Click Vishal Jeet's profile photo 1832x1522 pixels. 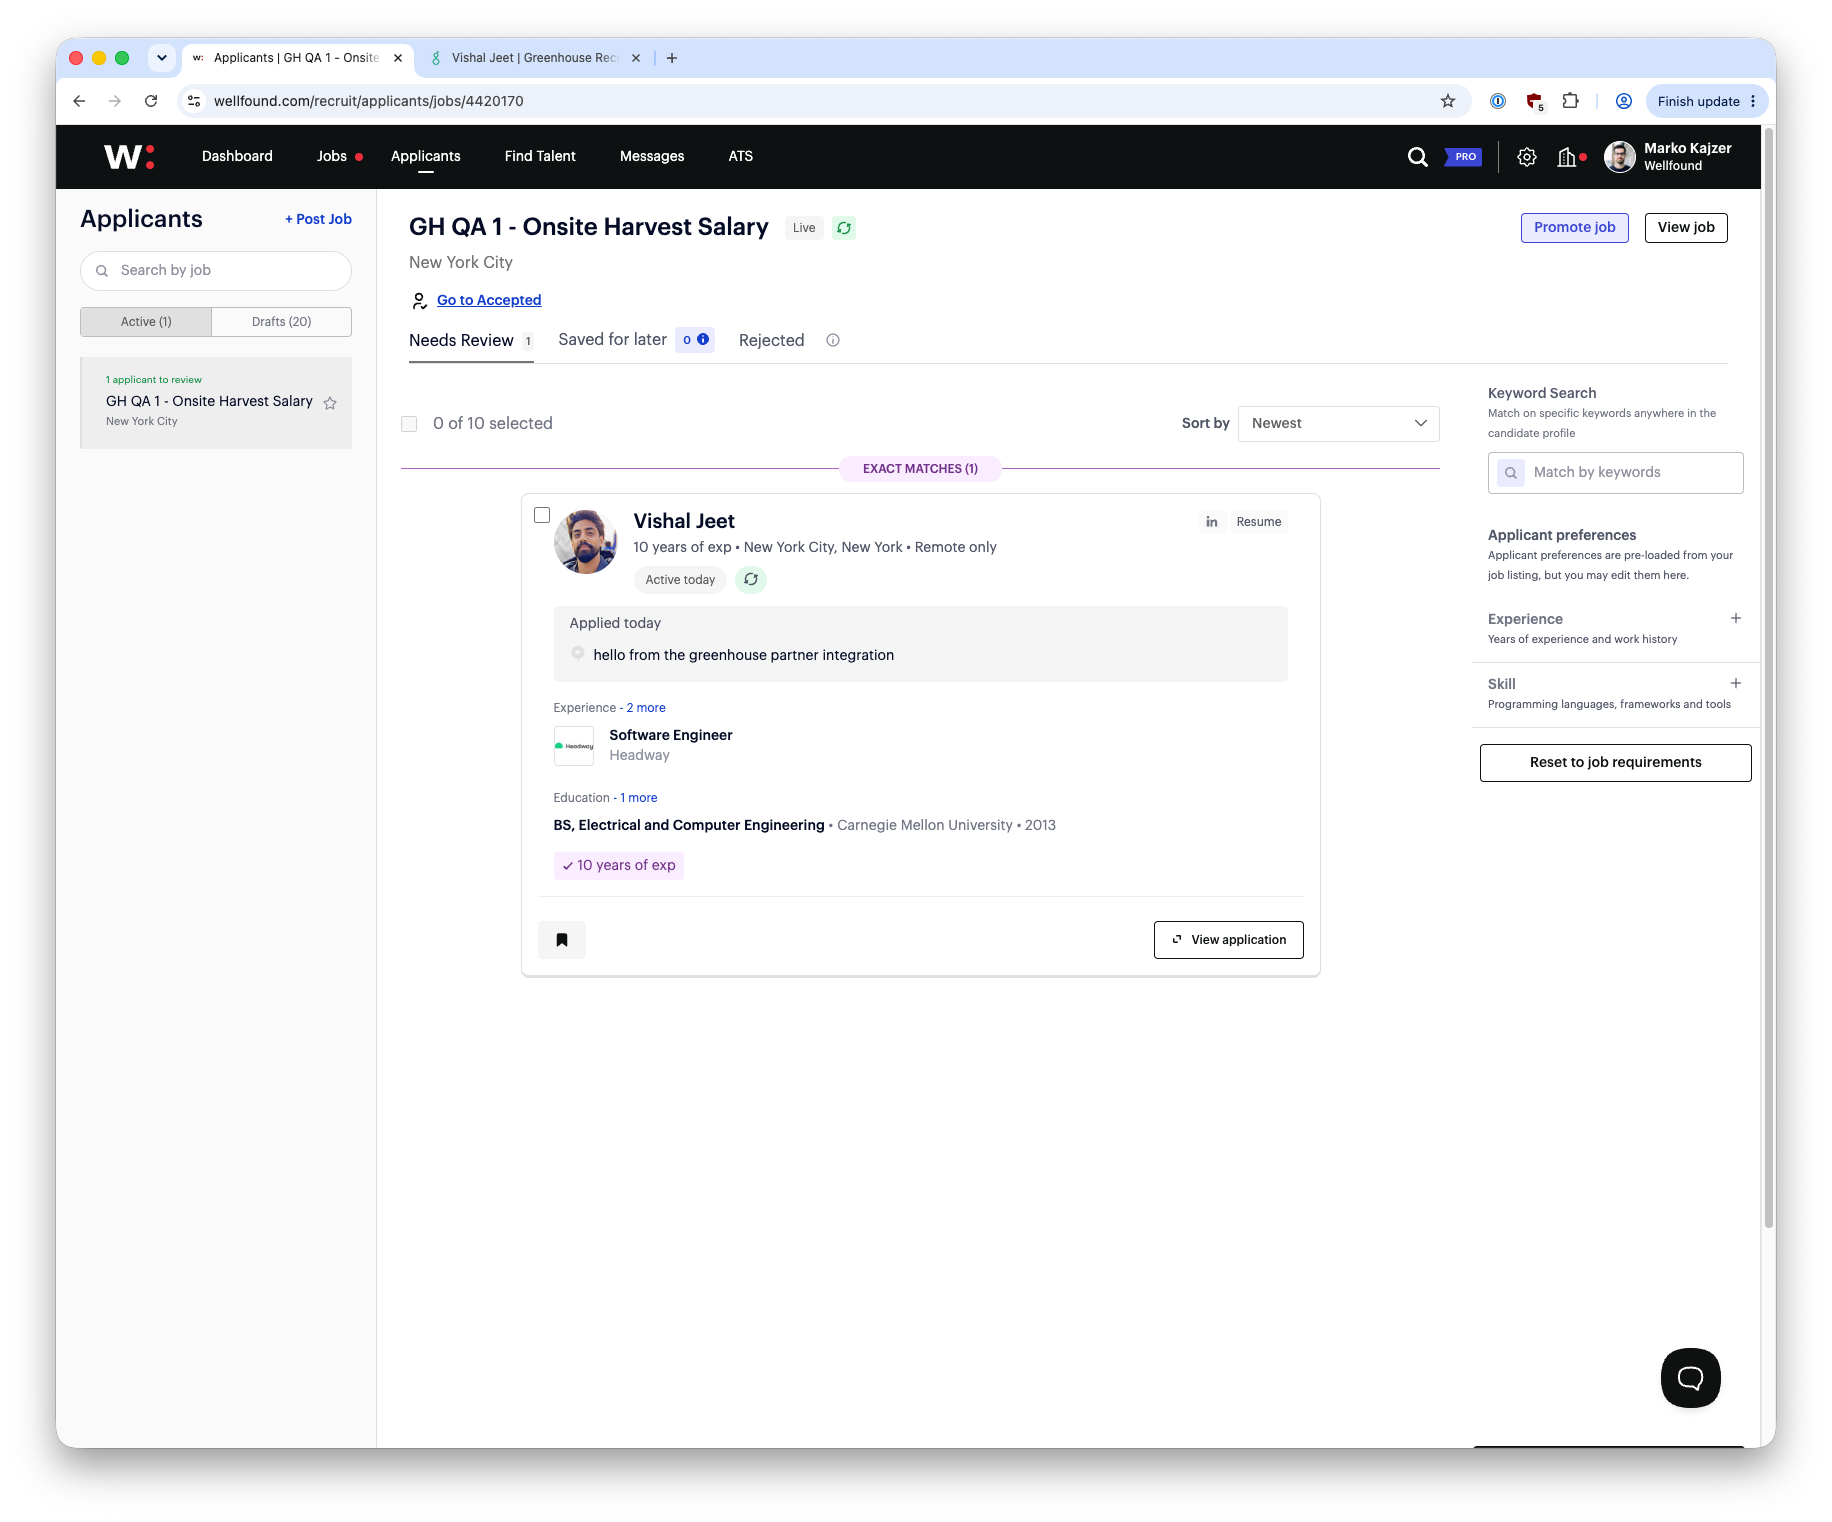(585, 542)
